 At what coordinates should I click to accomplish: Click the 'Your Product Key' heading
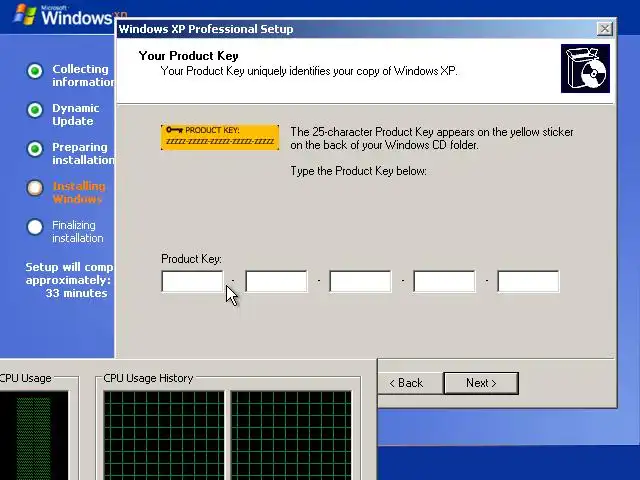click(189, 56)
